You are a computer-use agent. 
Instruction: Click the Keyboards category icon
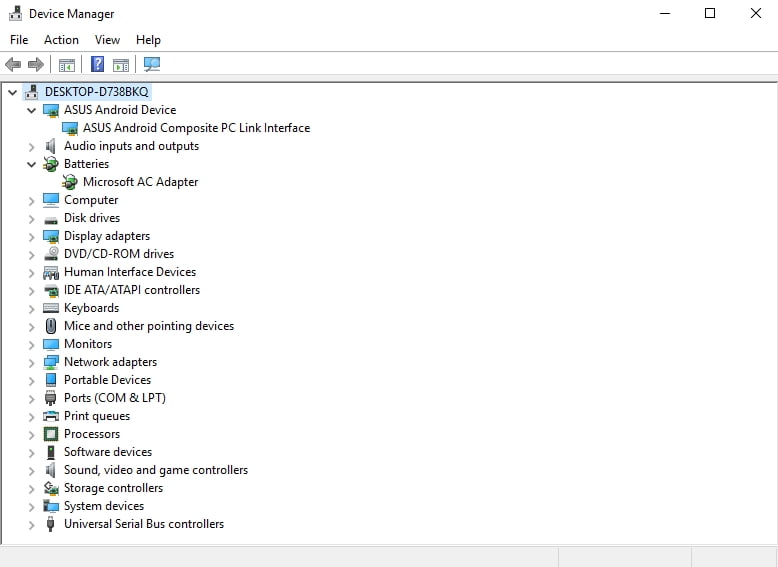pyautogui.click(x=51, y=308)
